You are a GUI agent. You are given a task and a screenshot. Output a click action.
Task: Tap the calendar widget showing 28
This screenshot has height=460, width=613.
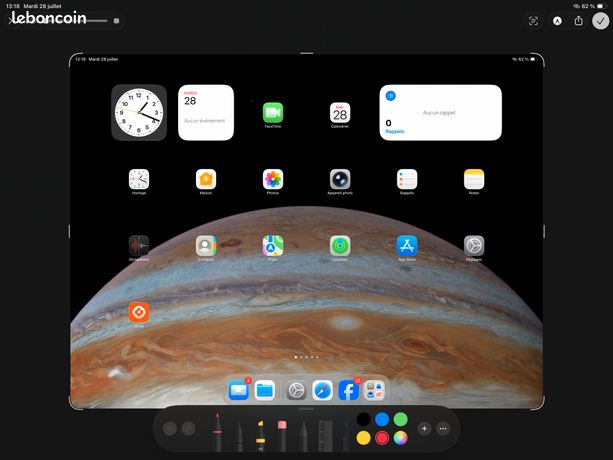[x=206, y=113]
